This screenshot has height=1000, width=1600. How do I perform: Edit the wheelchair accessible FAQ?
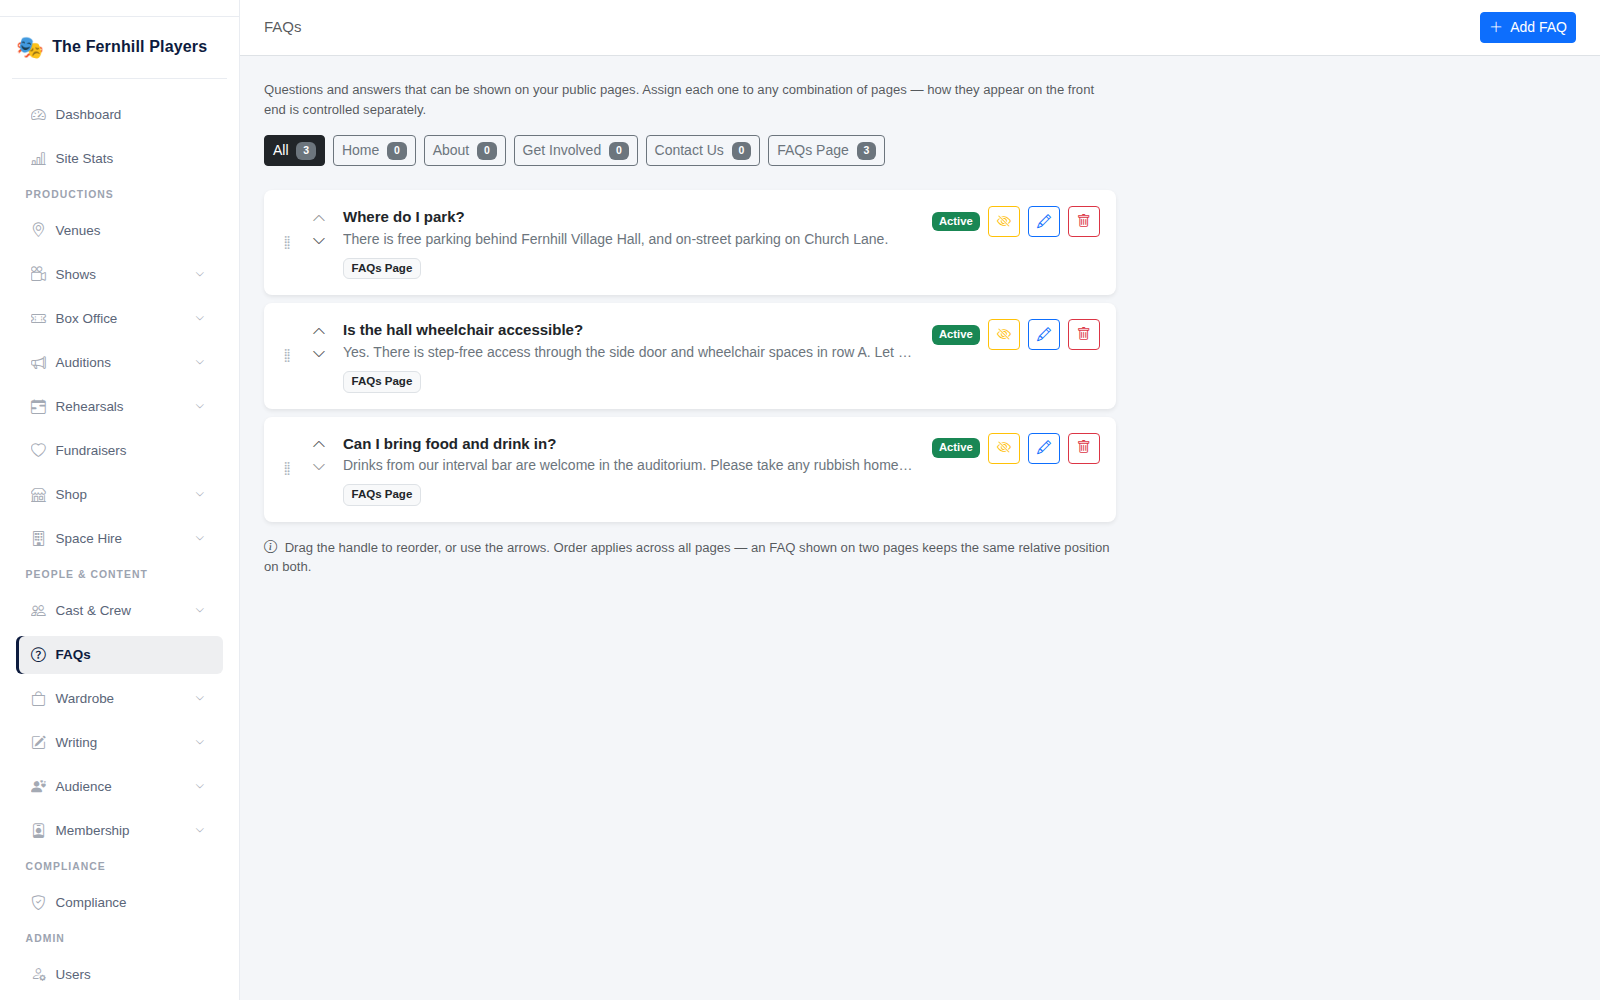coord(1043,334)
